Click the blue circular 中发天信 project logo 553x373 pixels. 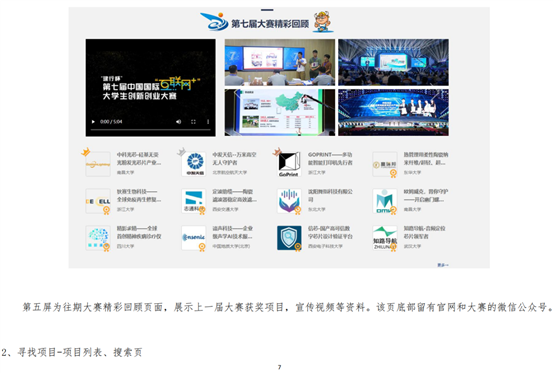[x=194, y=164]
